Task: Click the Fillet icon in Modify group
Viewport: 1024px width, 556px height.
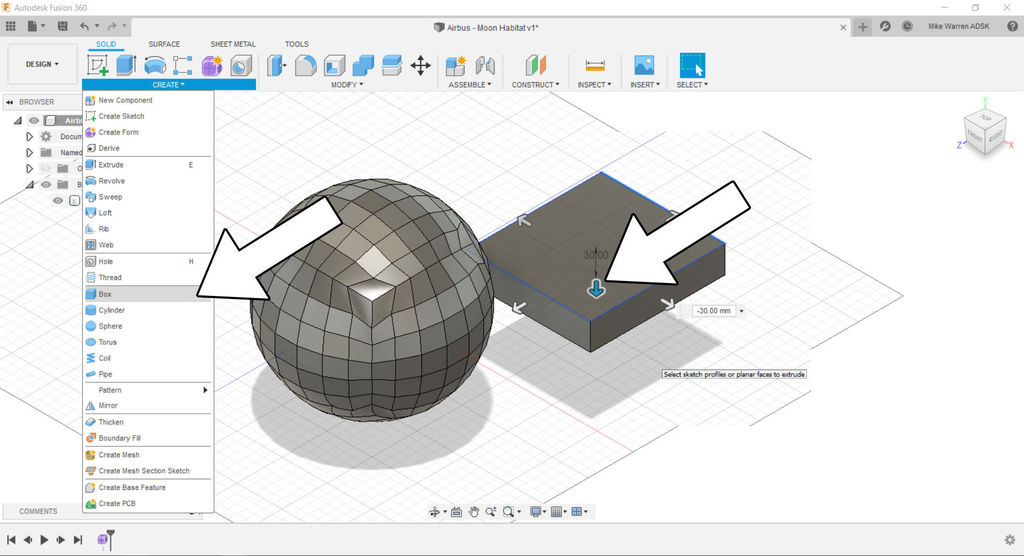Action: click(305, 66)
